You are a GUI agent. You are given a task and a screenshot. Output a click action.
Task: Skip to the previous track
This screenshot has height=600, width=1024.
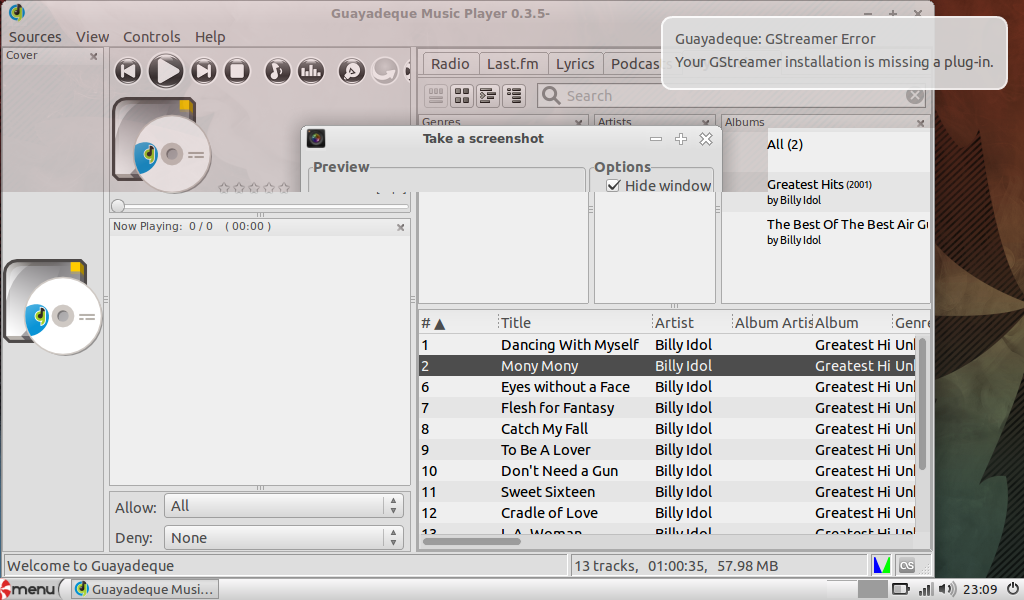click(x=128, y=71)
